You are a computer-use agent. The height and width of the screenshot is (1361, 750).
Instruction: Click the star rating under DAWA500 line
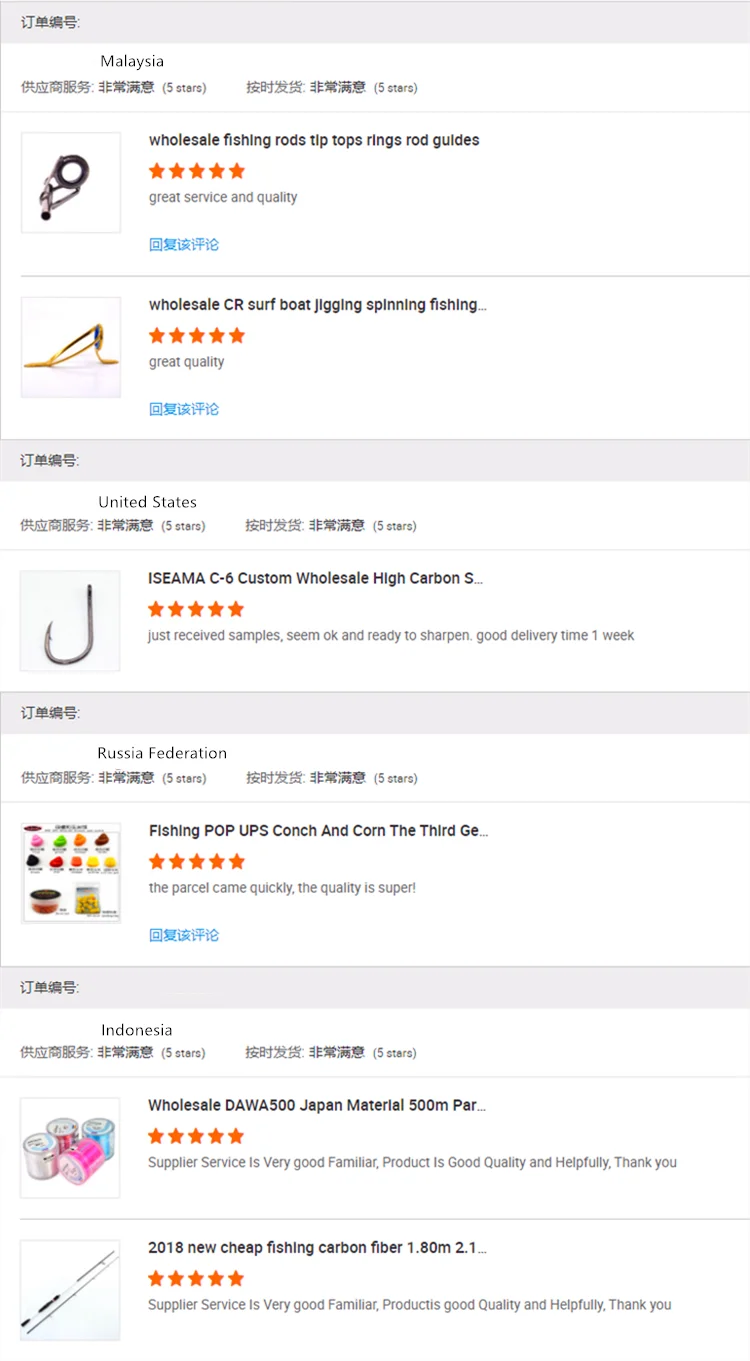(x=196, y=1136)
